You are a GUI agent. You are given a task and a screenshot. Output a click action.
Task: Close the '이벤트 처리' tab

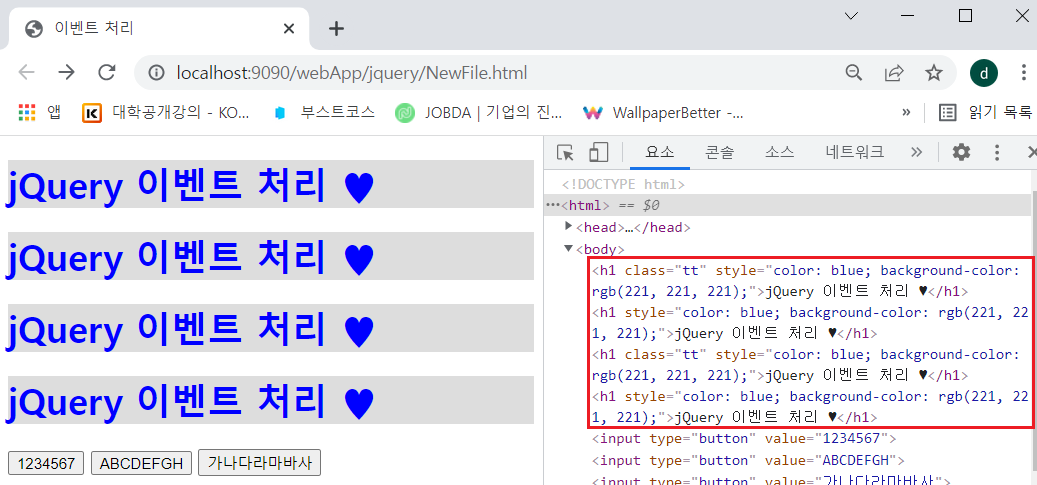(289, 28)
